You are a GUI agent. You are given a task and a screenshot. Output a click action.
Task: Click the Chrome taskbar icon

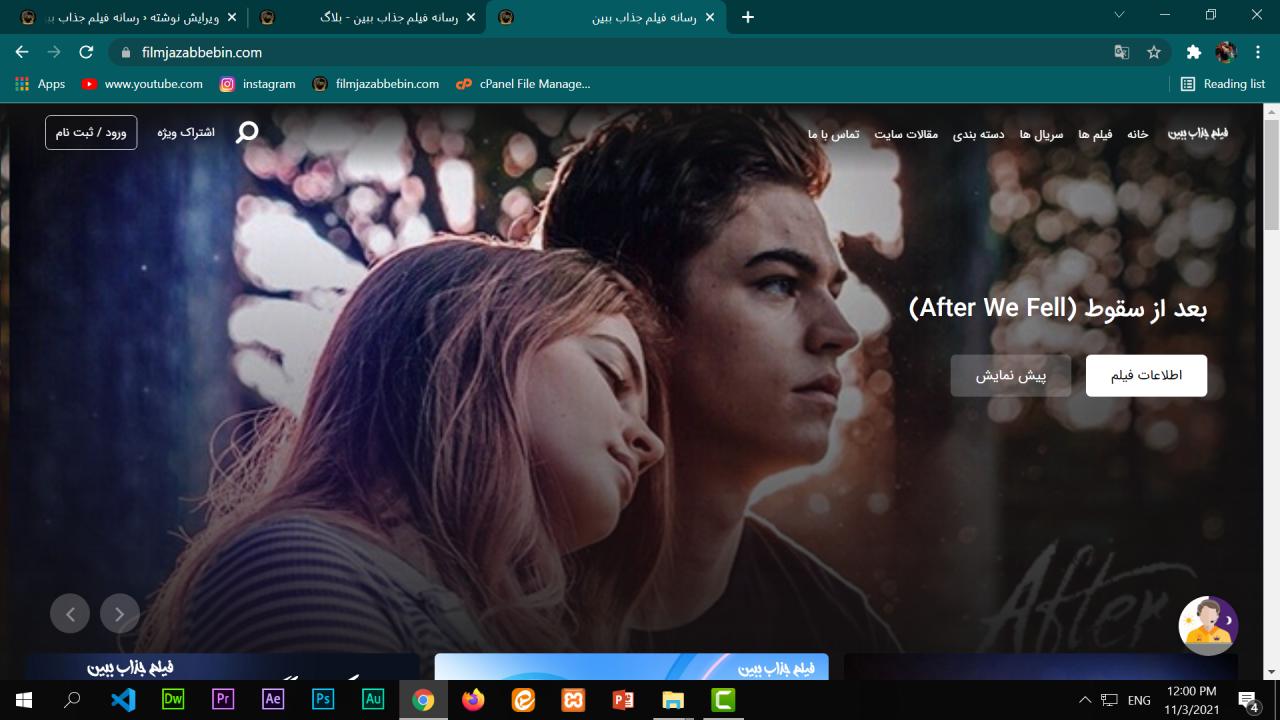(x=423, y=700)
